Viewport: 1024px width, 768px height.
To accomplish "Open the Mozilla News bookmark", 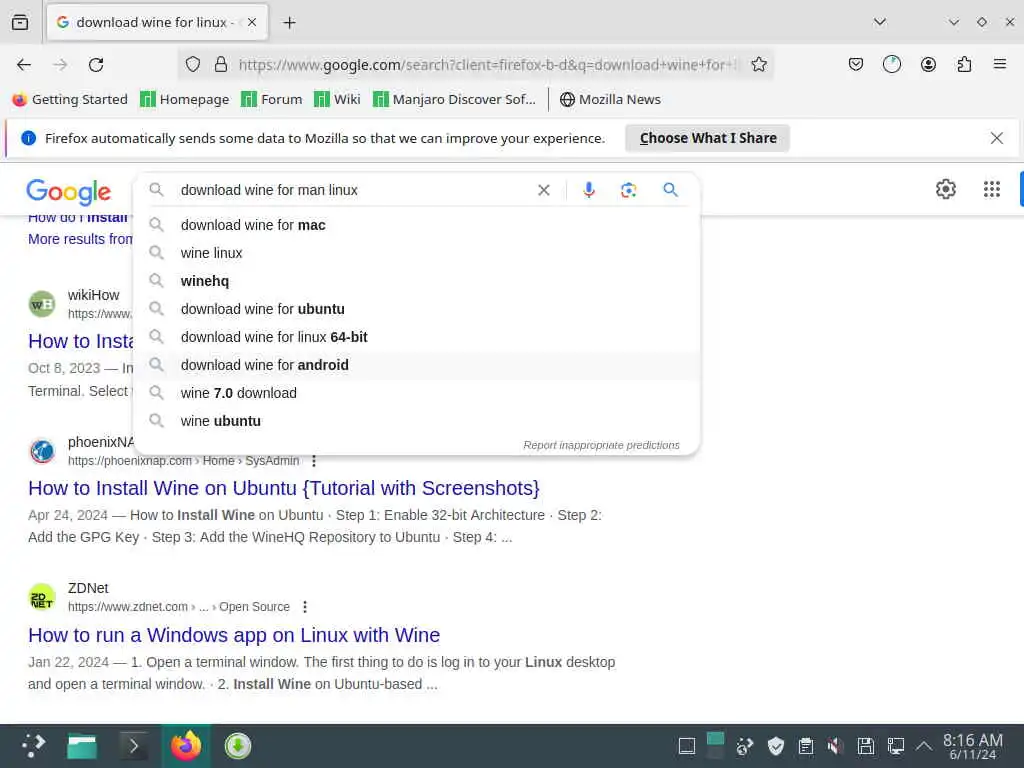I will coord(610,99).
